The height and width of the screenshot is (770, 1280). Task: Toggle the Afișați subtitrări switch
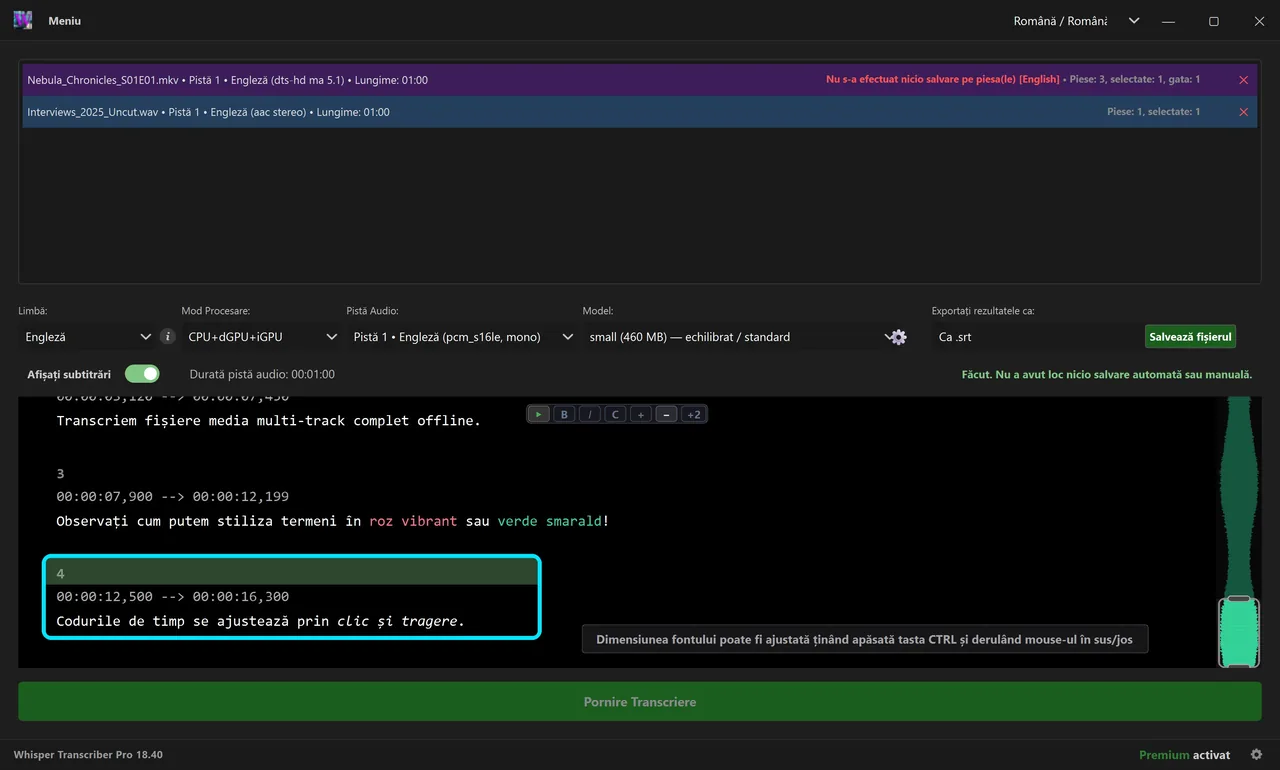(x=142, y=374)
